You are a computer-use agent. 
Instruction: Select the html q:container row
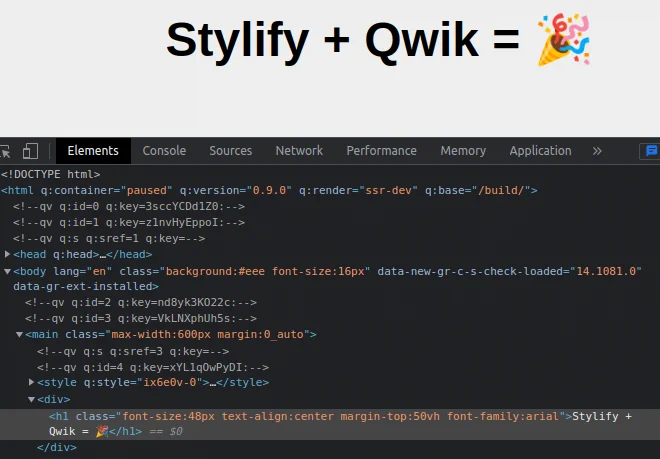(269, 190)
